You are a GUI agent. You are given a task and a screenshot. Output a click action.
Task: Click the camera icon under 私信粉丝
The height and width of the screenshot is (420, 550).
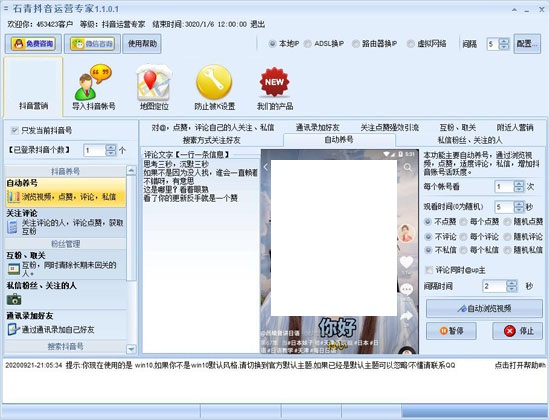14,299
